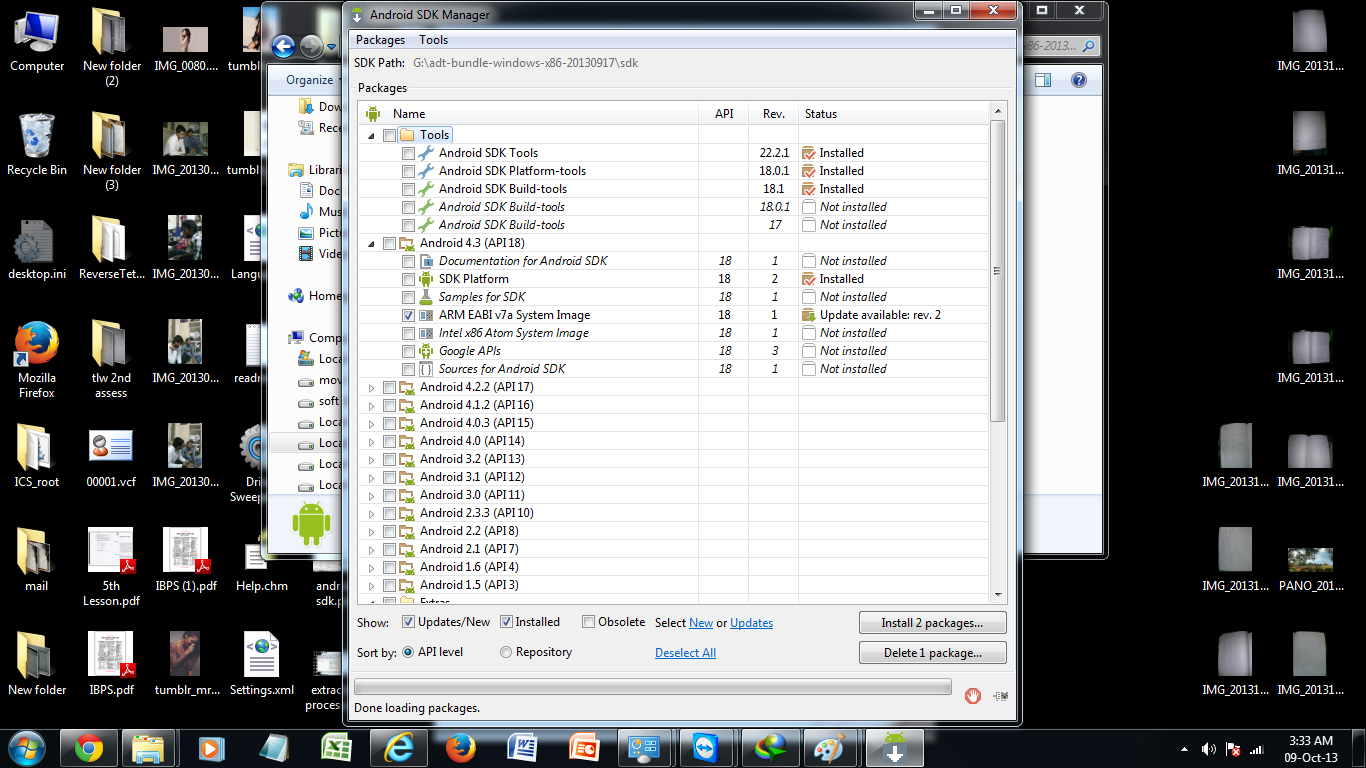1366x768 pixels.
Task: Click the Tools folder icon in package tree
Action: pos(407,135)
